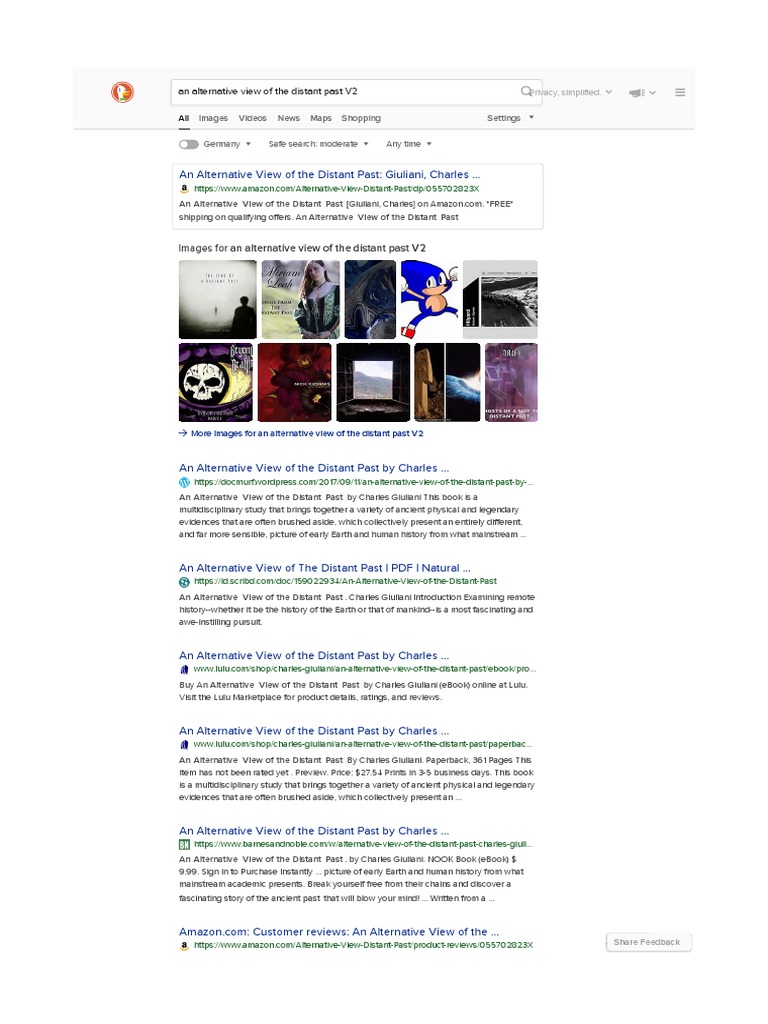
Task: Click the DuckDuckGo duck logo
Action: pyautogui.click(x=122, y=92)
